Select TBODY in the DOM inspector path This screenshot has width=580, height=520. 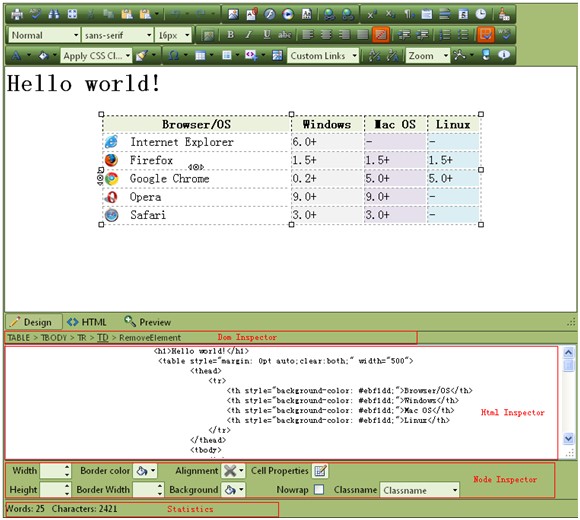click(54, 338)
